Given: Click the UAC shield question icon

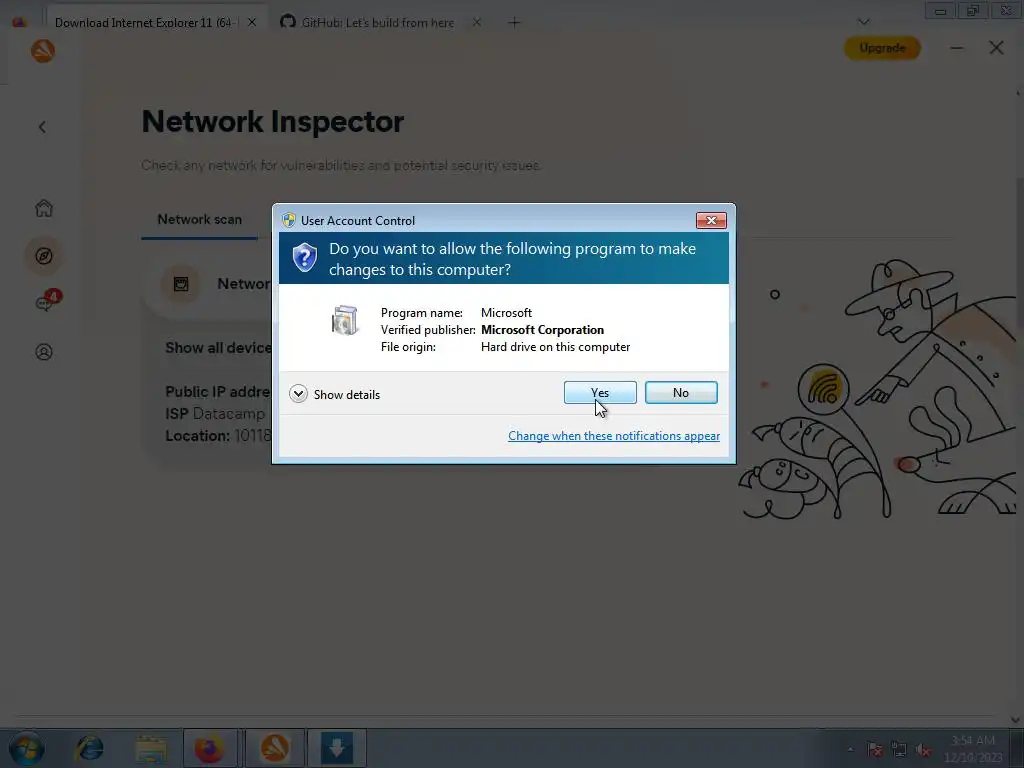Looking at the screenshot, I should [304, 257].
